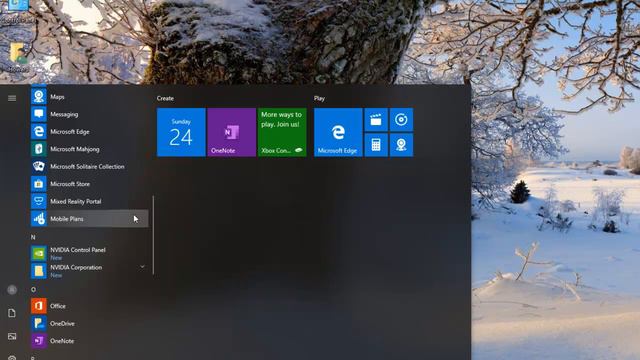Open the Mobile Plans app
The width and height of the screenshot is (640, 360).
(89, 219)
